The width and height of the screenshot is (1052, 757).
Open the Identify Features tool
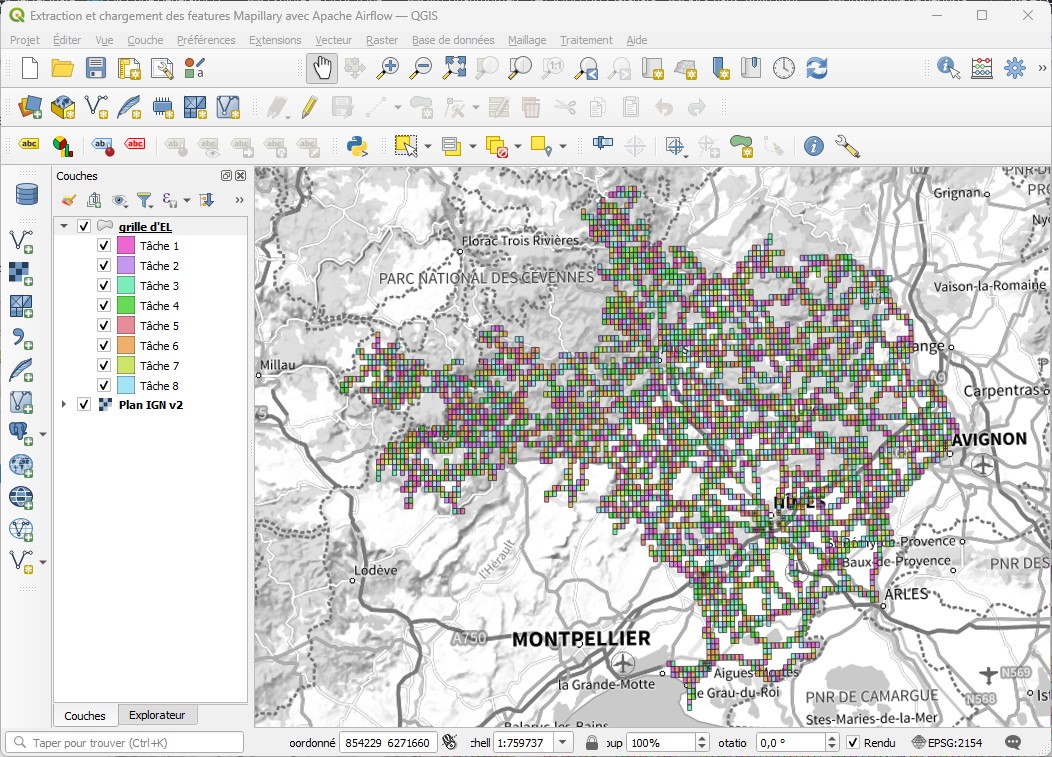pyautogui.click(x=948, y=68)
